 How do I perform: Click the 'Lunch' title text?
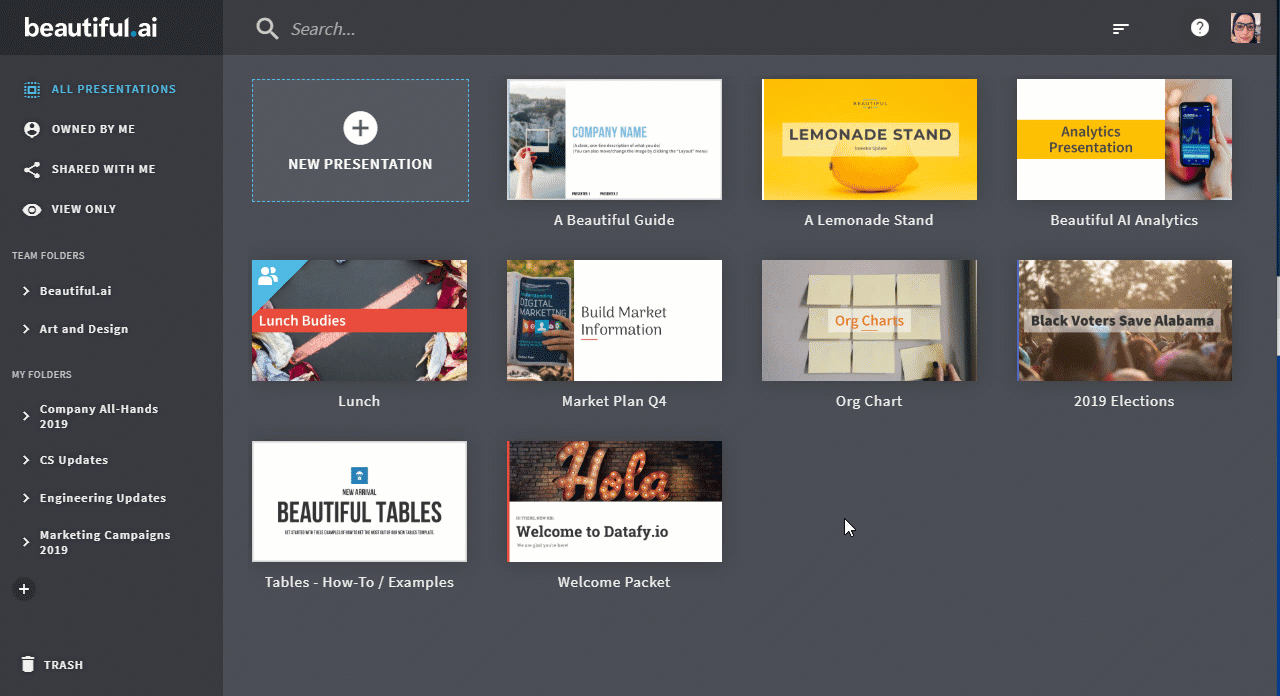click(x=359, y=401)
